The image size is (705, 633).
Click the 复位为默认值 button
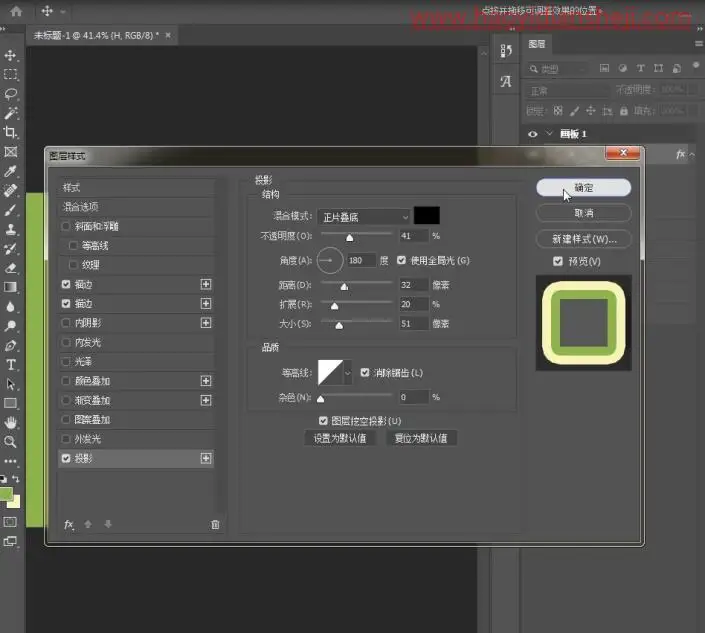coord(421,438)
